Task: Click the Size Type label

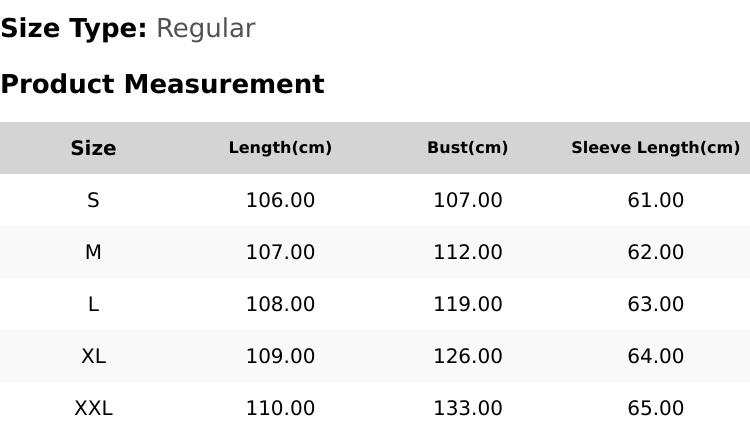Action: [x=74, y=28]
